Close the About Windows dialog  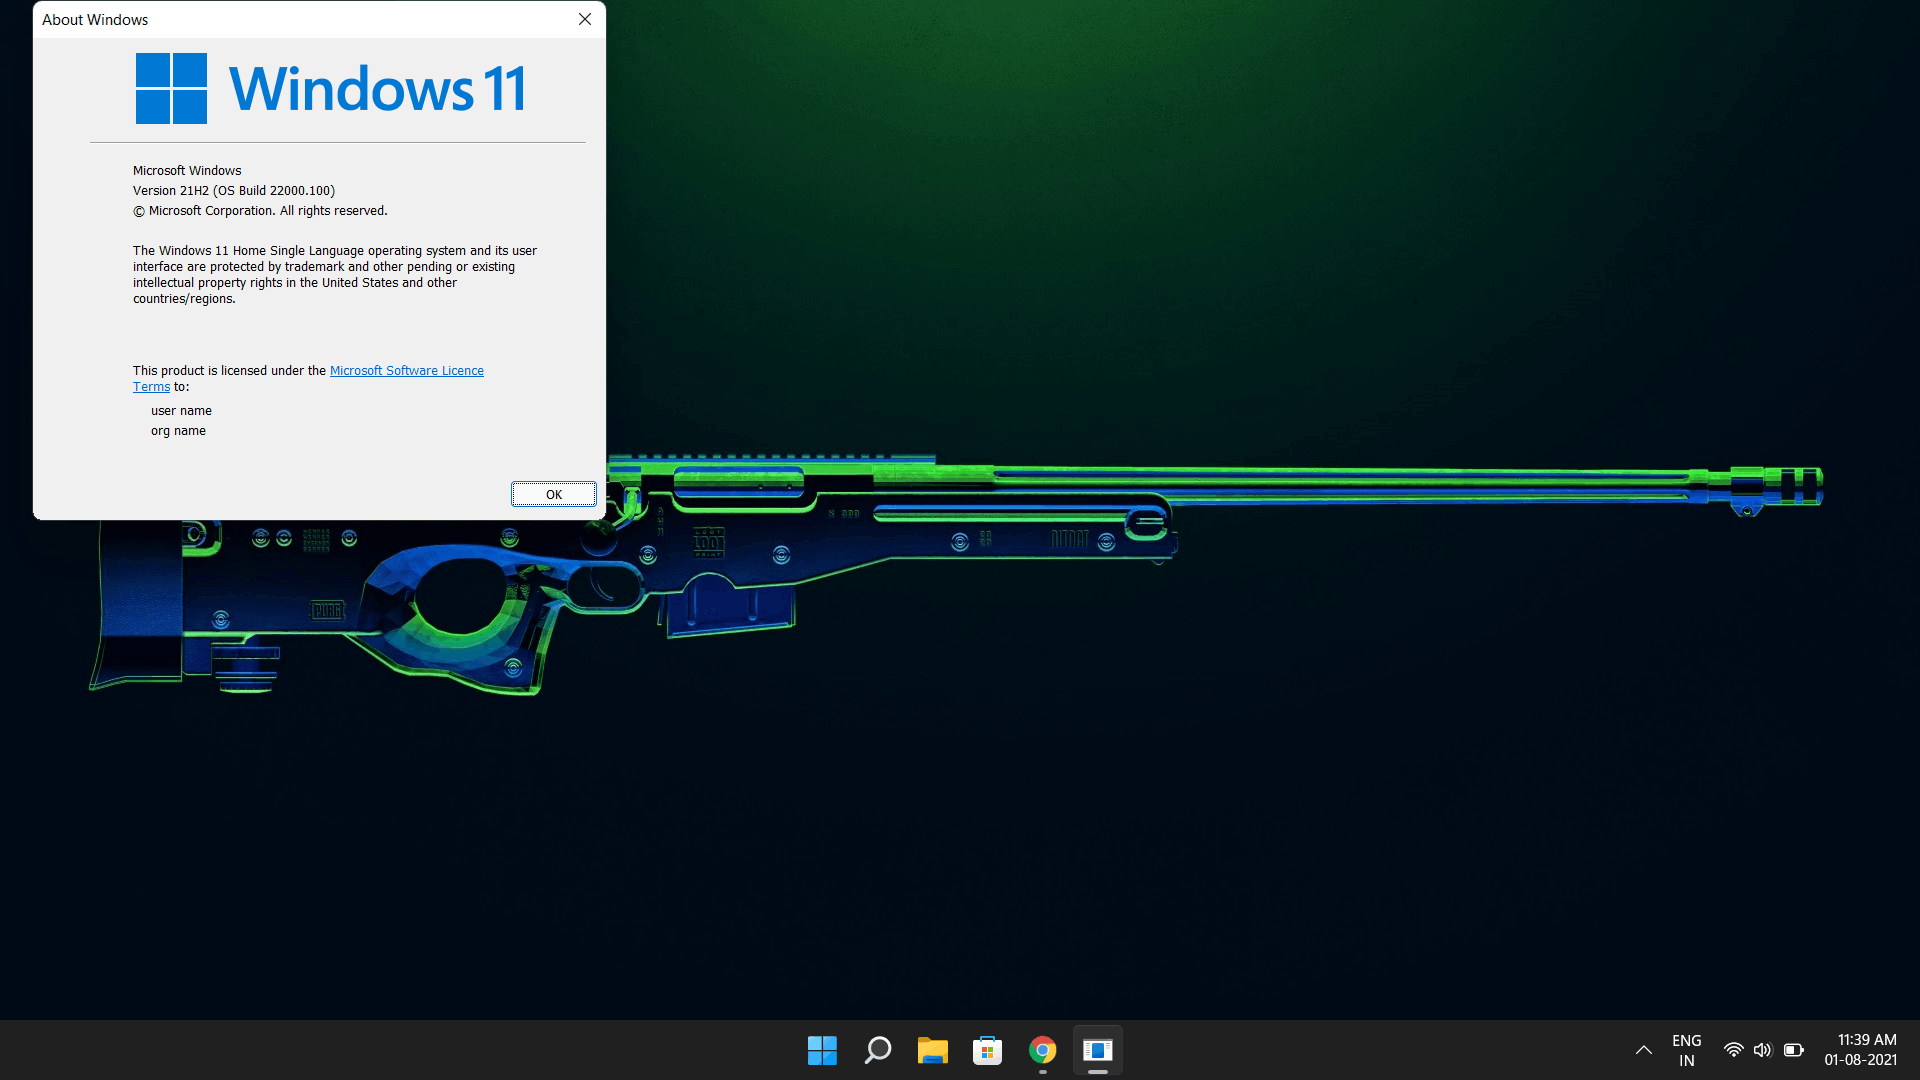(x=585, y=19)
